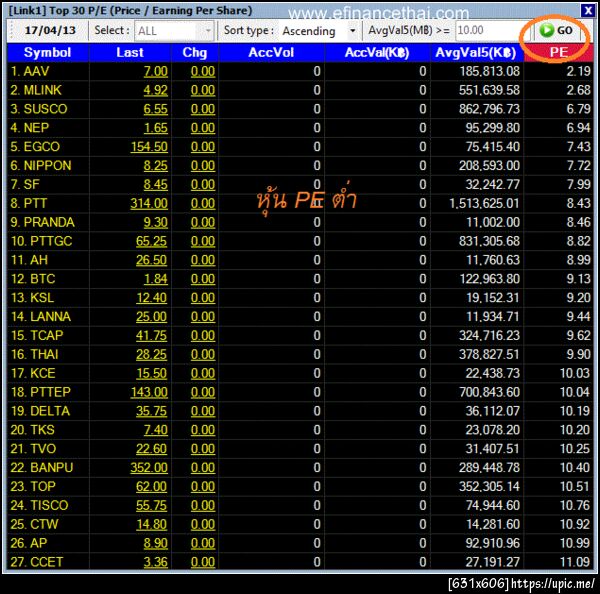The height and width of the screenshot is (594, 600).
Task: Click AvgVal5 value 862,796.73
Action: tap(489, 109)
